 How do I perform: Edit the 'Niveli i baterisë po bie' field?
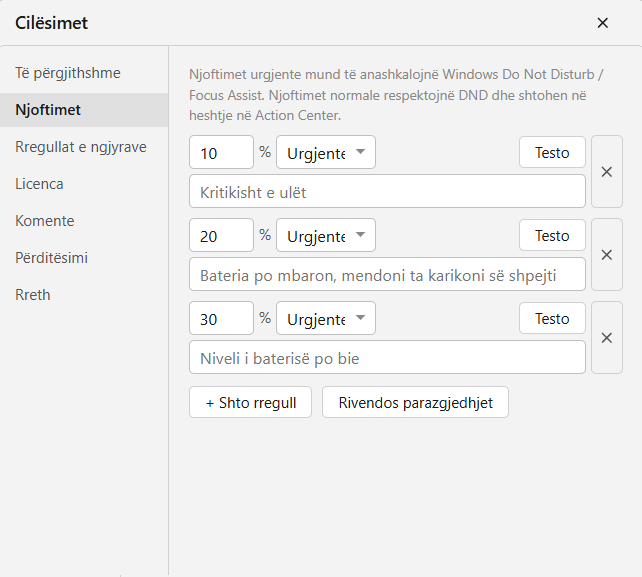[387, 357]
